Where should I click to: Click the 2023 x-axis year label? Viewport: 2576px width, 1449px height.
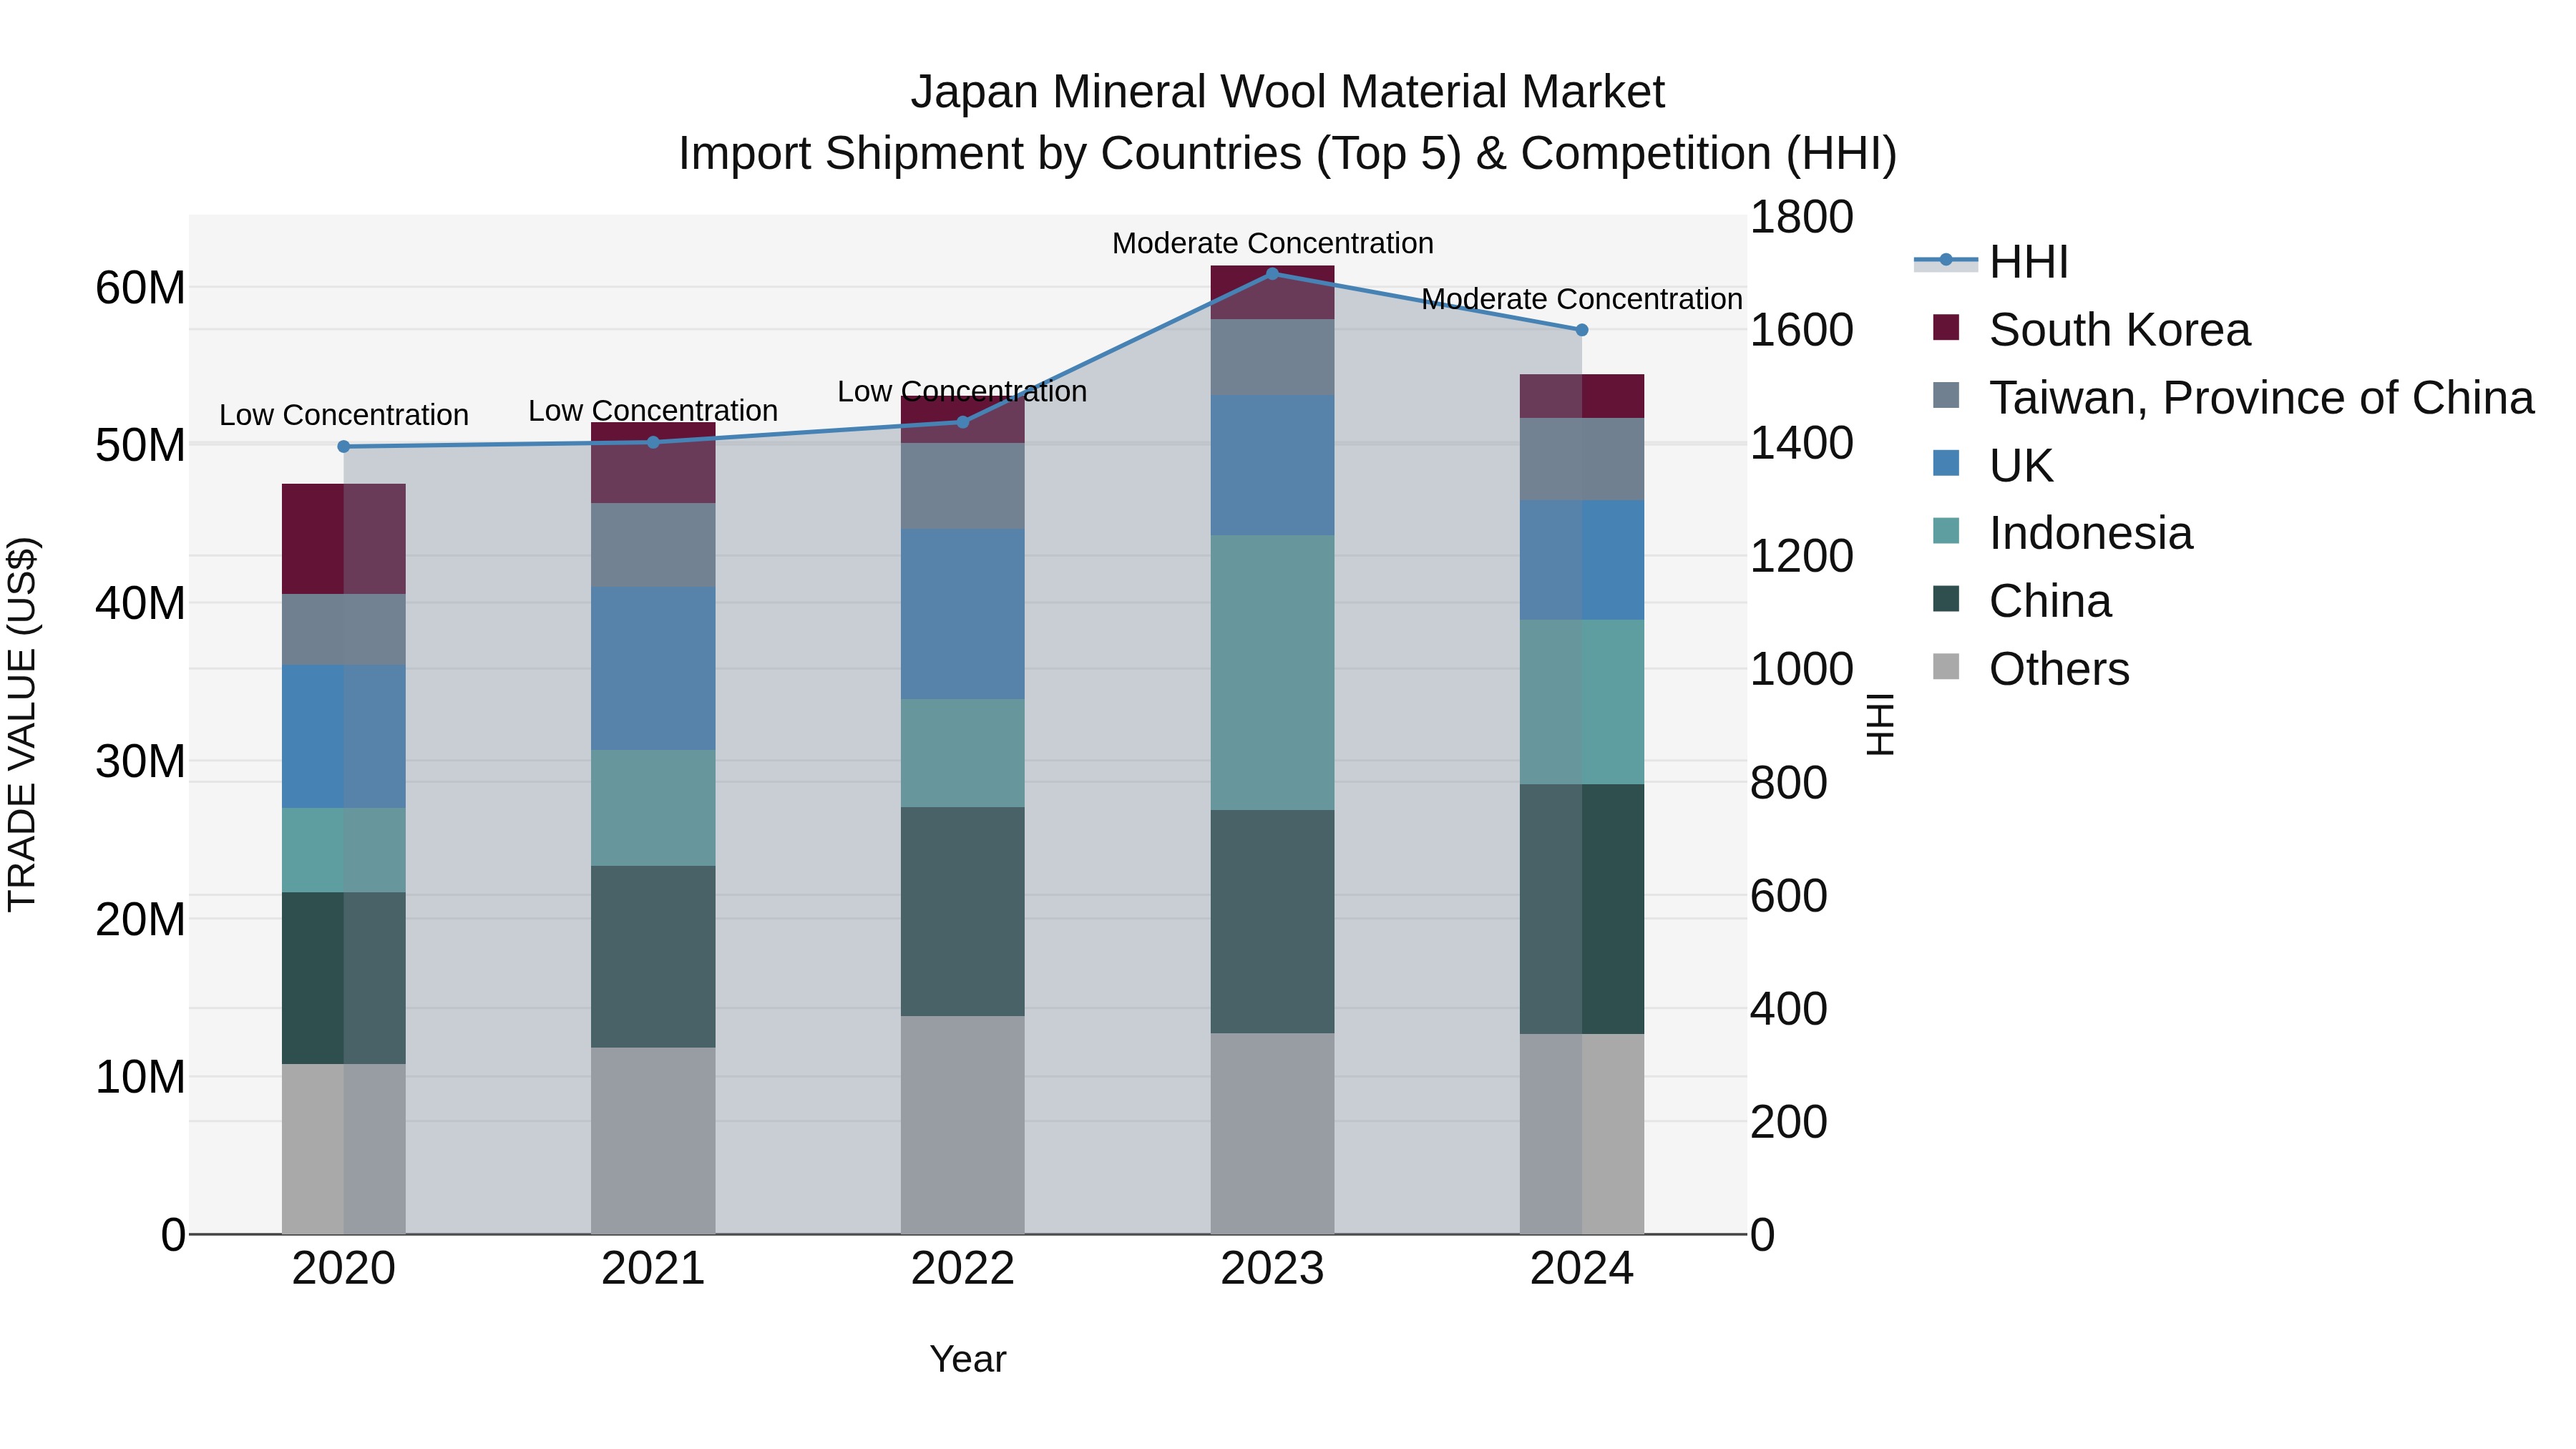point(1272,1269)
